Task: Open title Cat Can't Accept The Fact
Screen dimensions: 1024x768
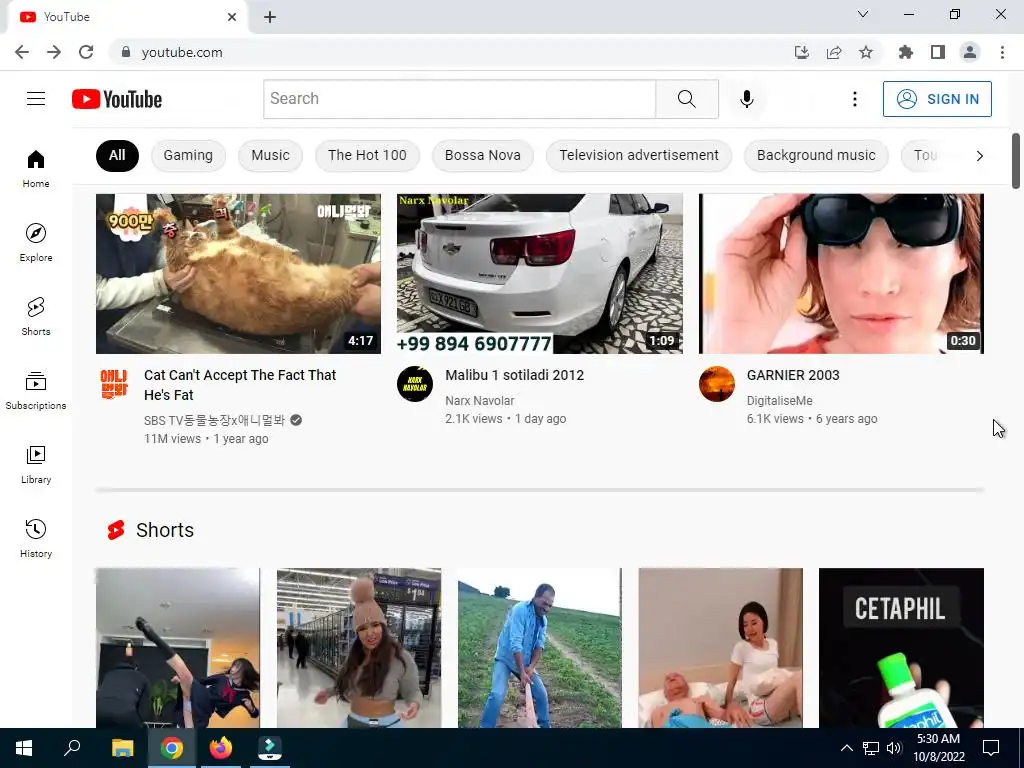Action: pos(240,385)
